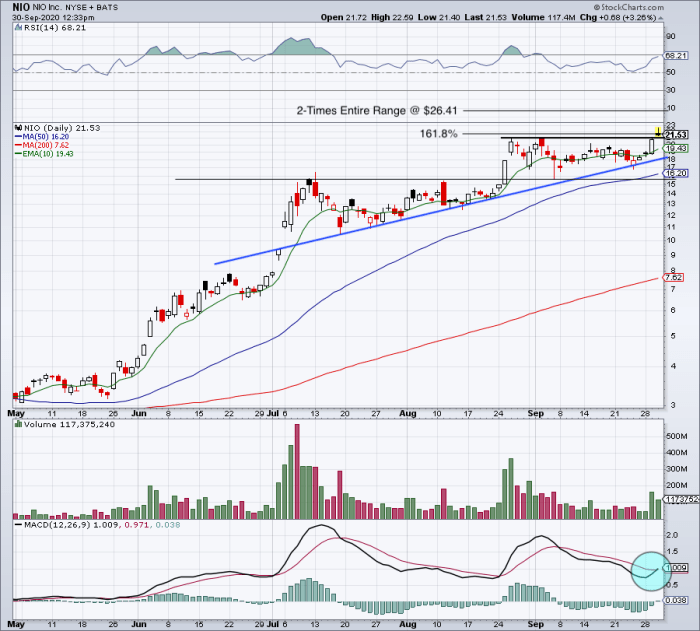Click the red MA(200) legend line marker

pyautogui.click(x=18, y=145)
